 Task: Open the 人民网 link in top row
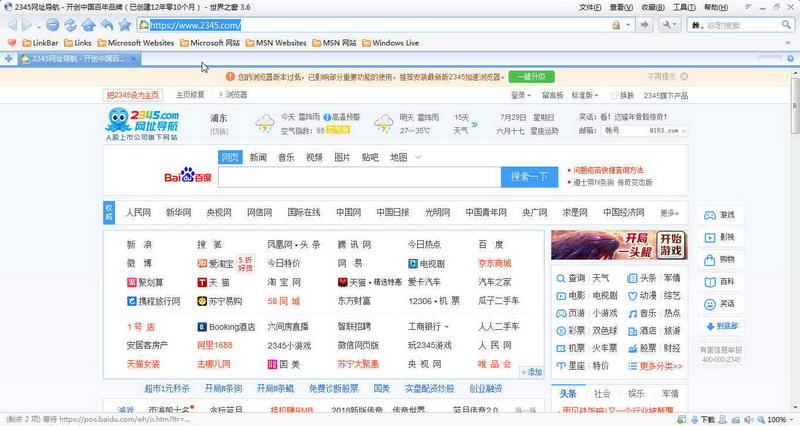(138, 212)
